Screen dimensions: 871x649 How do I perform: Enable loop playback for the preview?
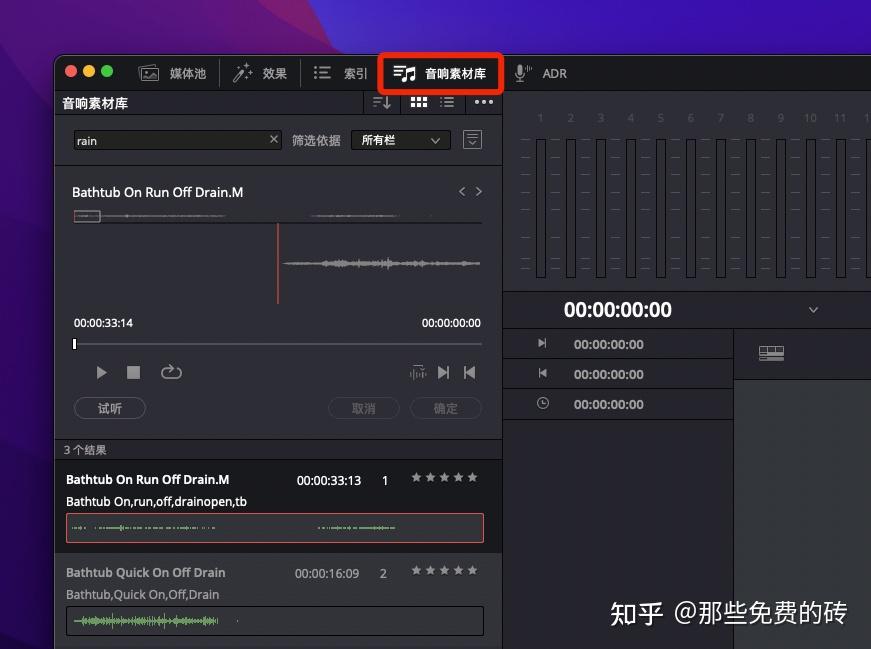click(171, 372)
